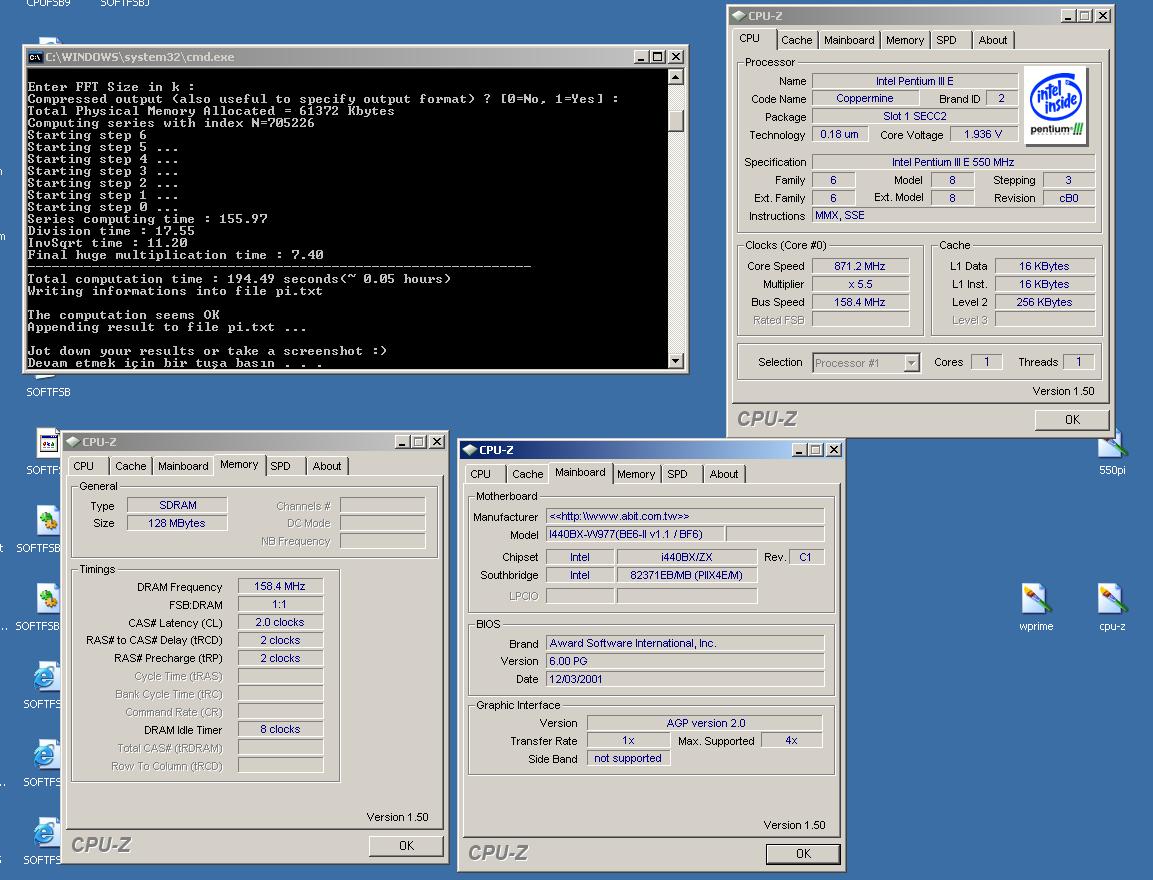Click the cmd window scrollbar down arrow
The height and width of the screenshot is (880, 1153).
[676, 361]
